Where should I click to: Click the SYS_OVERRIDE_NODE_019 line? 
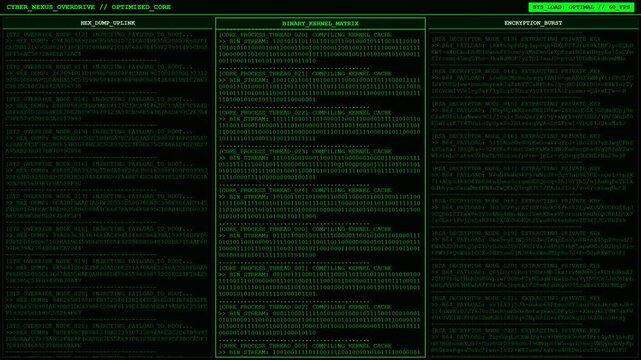click(x=99, y=262)
